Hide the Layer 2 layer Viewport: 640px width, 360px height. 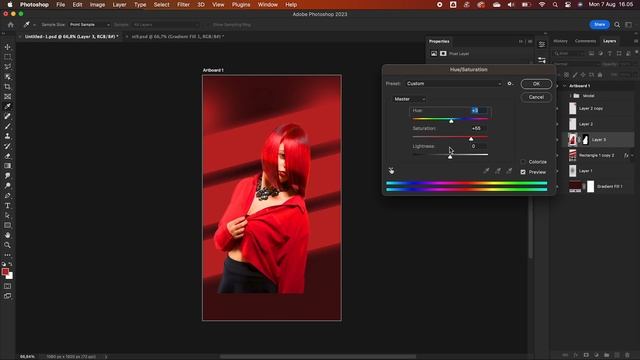pos(558,124)
